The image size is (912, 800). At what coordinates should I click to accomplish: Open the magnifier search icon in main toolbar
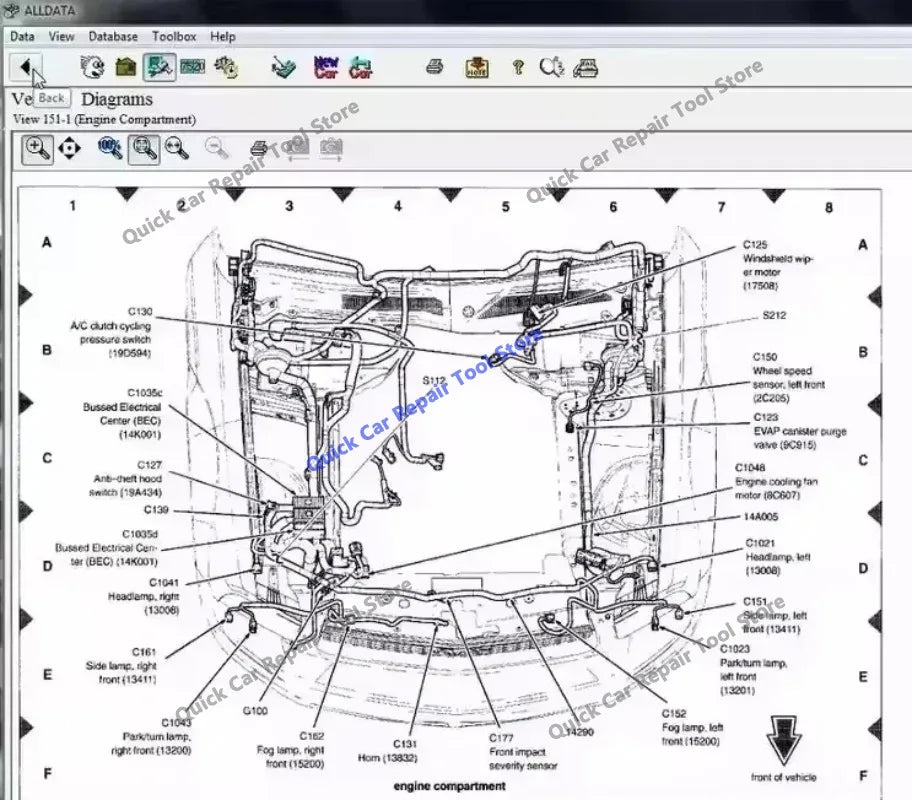pyautogui.click(x=551, y=67)
